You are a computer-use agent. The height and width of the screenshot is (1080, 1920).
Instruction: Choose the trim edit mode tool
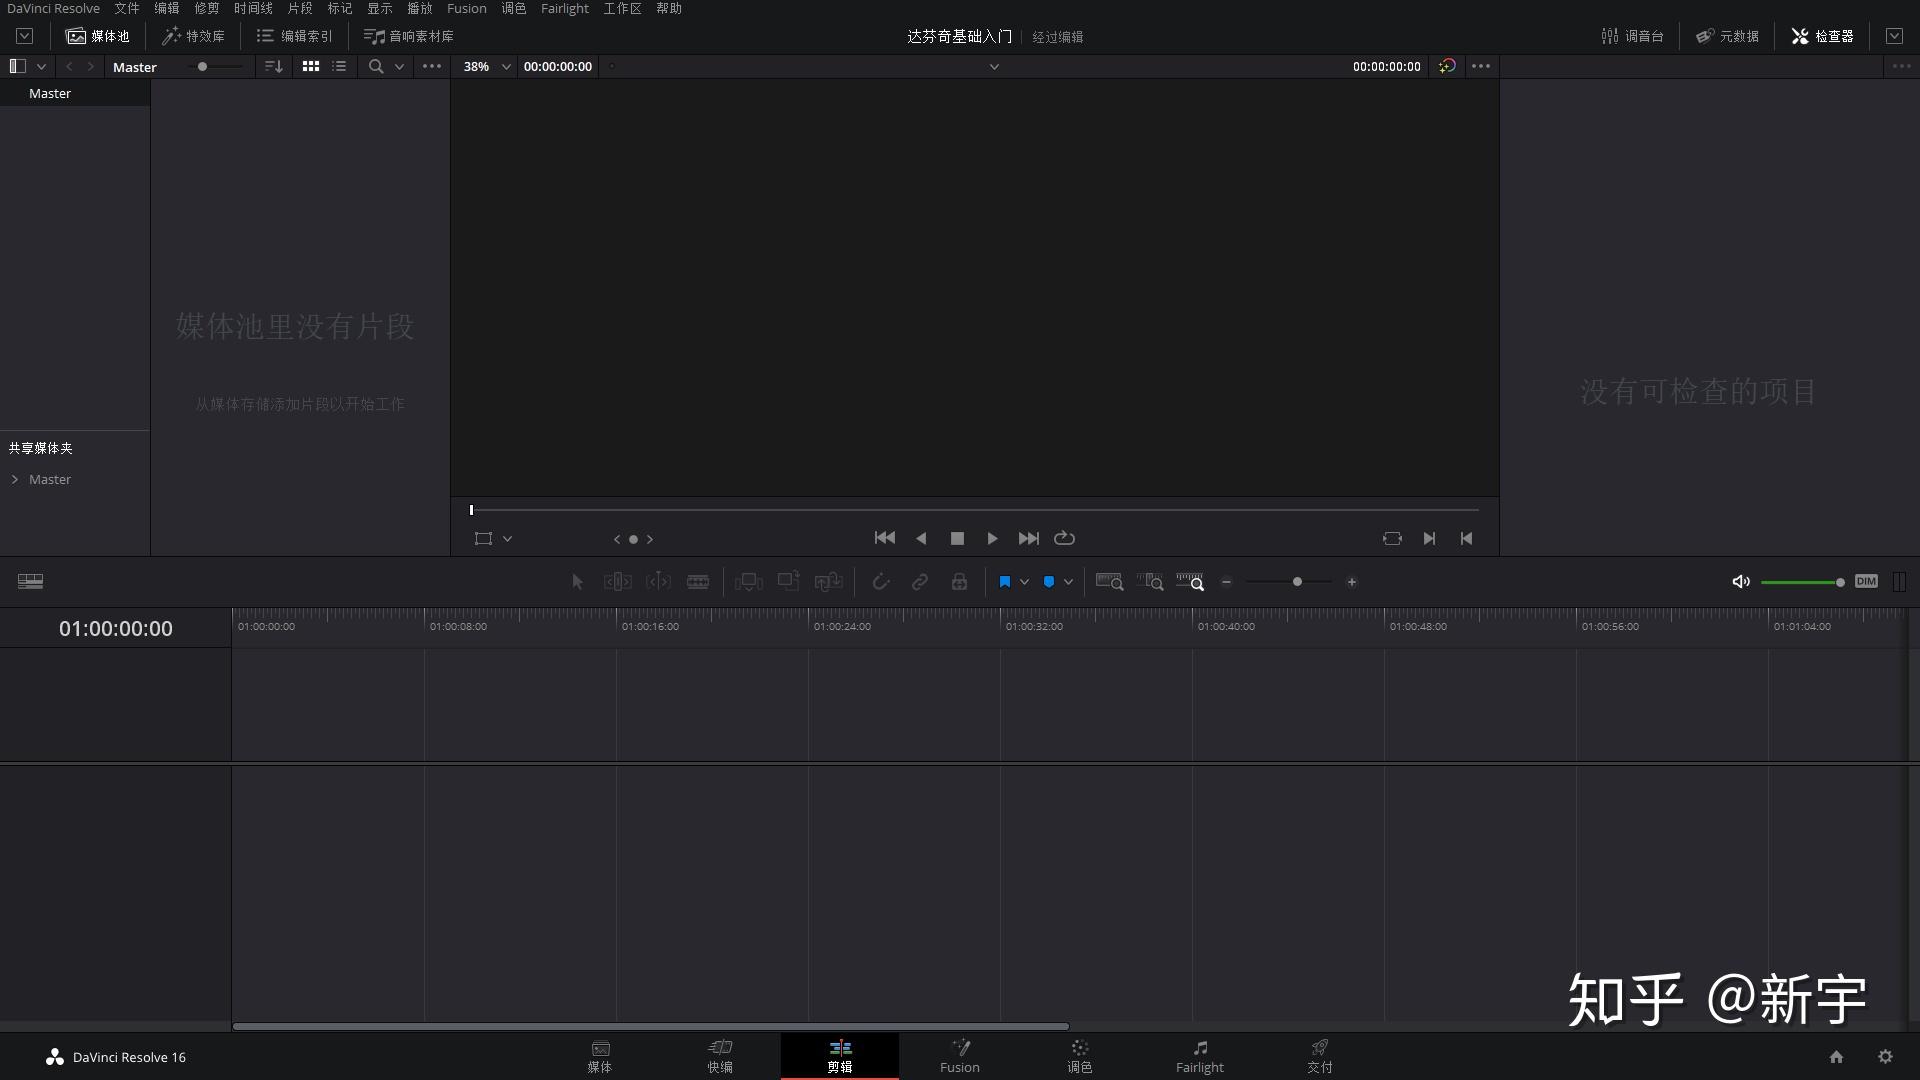[x=618, y=582]
